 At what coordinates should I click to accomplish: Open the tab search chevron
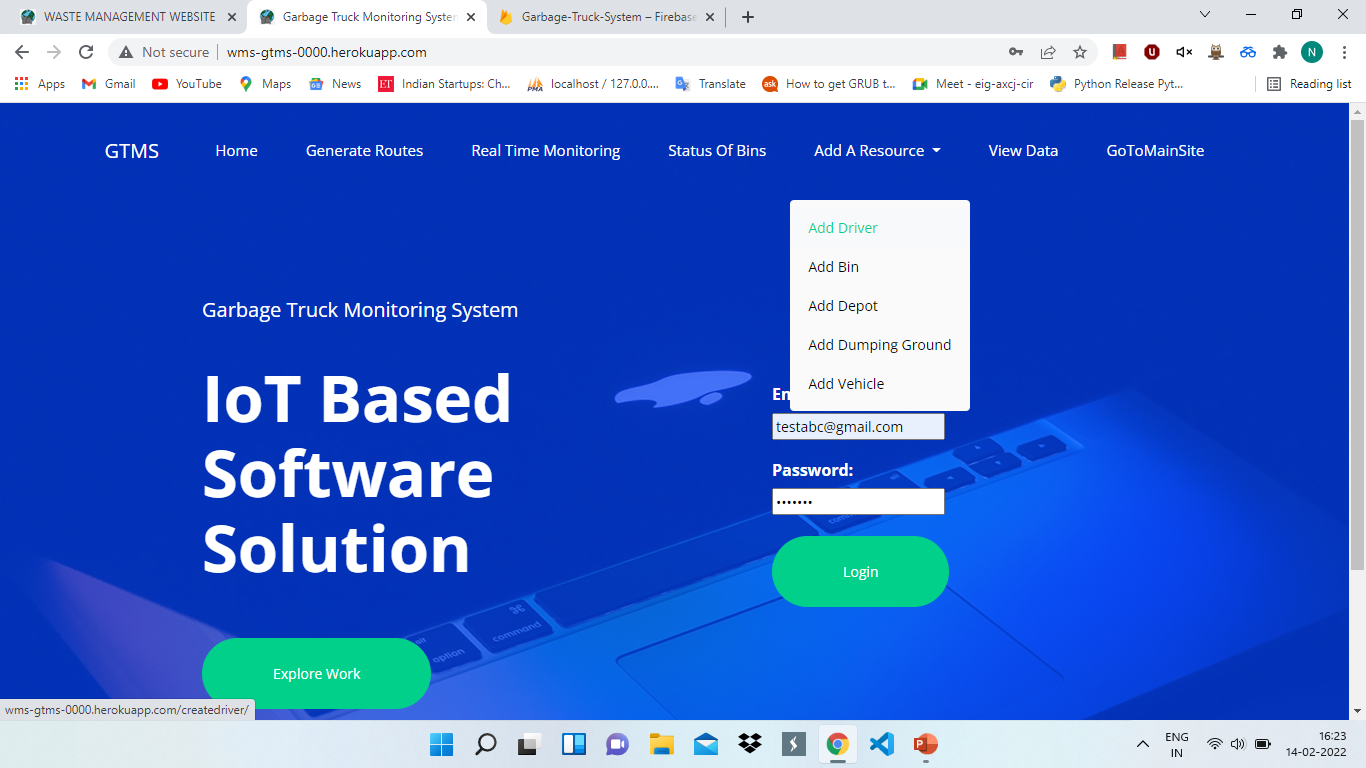click(x=1205, y=14)
